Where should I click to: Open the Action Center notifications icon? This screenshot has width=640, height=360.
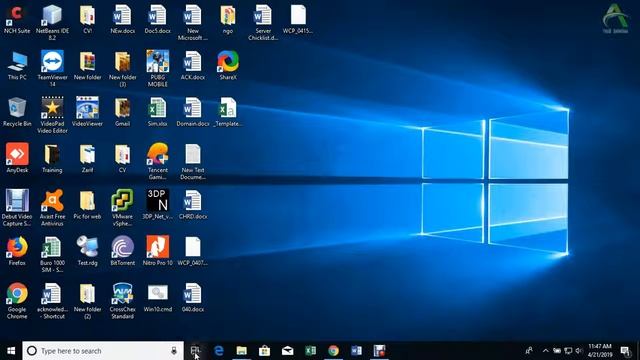tap(625, 351)
